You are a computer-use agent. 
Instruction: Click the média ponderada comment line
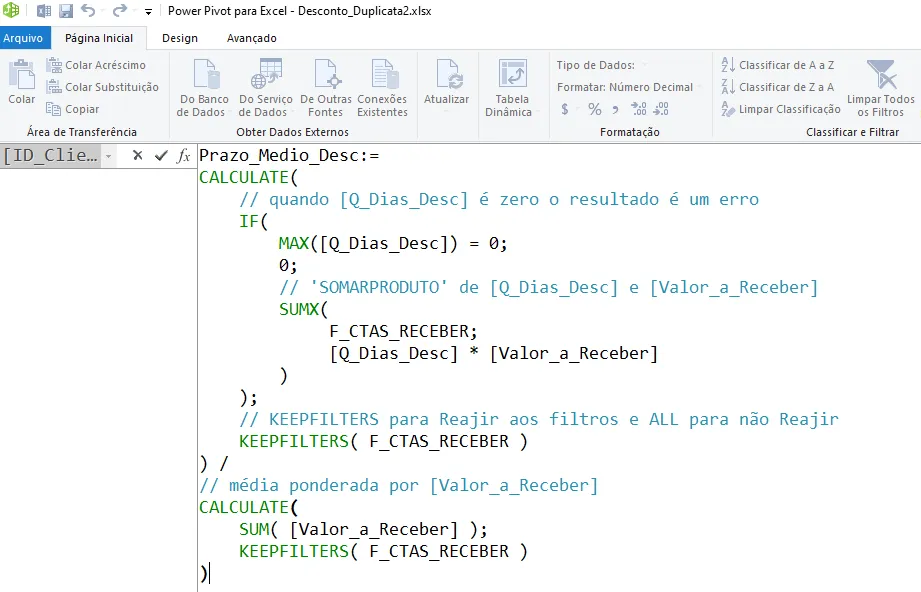tap(398, 486)
